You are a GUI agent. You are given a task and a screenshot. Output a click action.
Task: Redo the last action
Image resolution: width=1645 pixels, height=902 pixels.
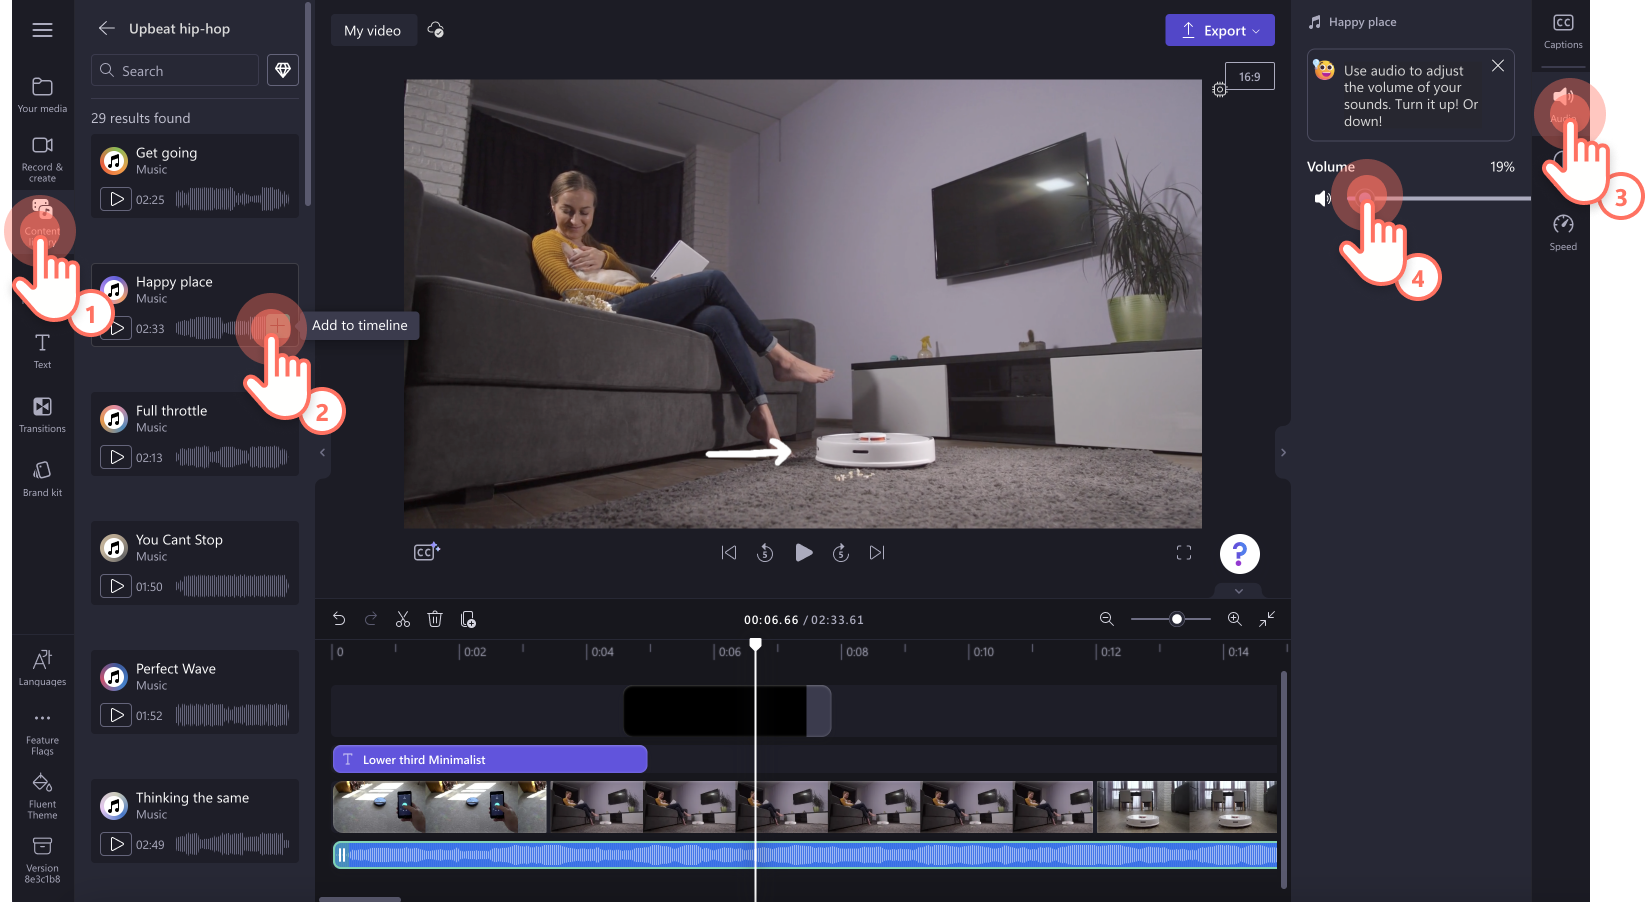coord(371,620)
